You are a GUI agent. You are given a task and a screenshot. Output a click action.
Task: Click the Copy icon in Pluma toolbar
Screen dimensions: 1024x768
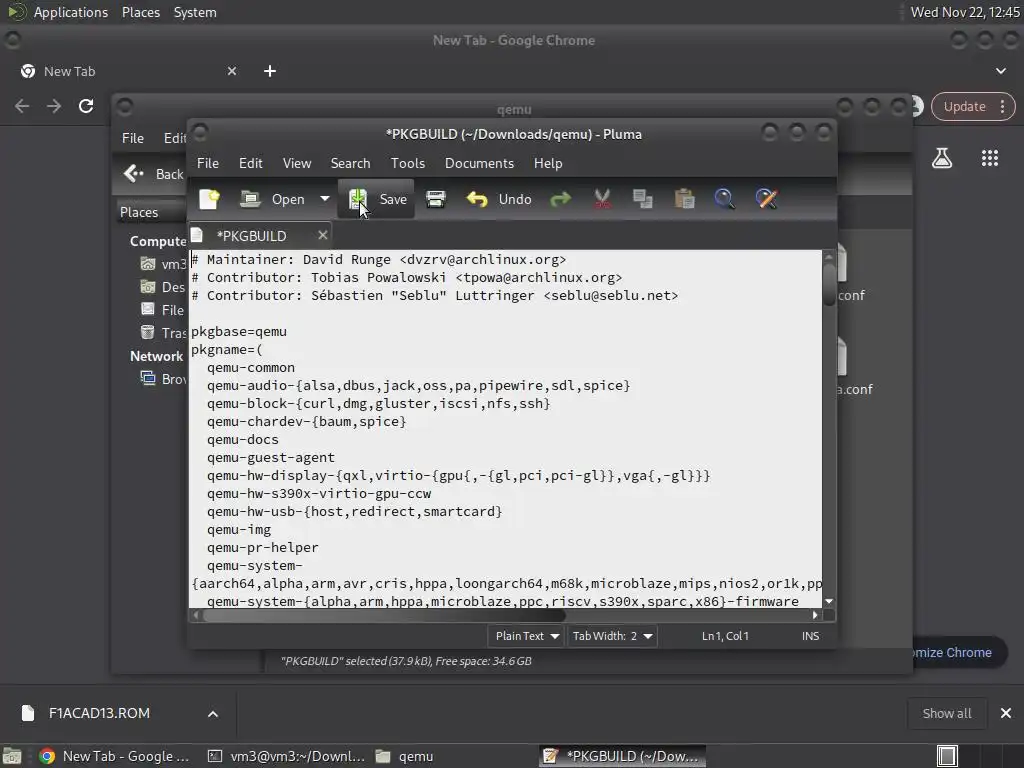pyautogui.click(x=643, y=199)
